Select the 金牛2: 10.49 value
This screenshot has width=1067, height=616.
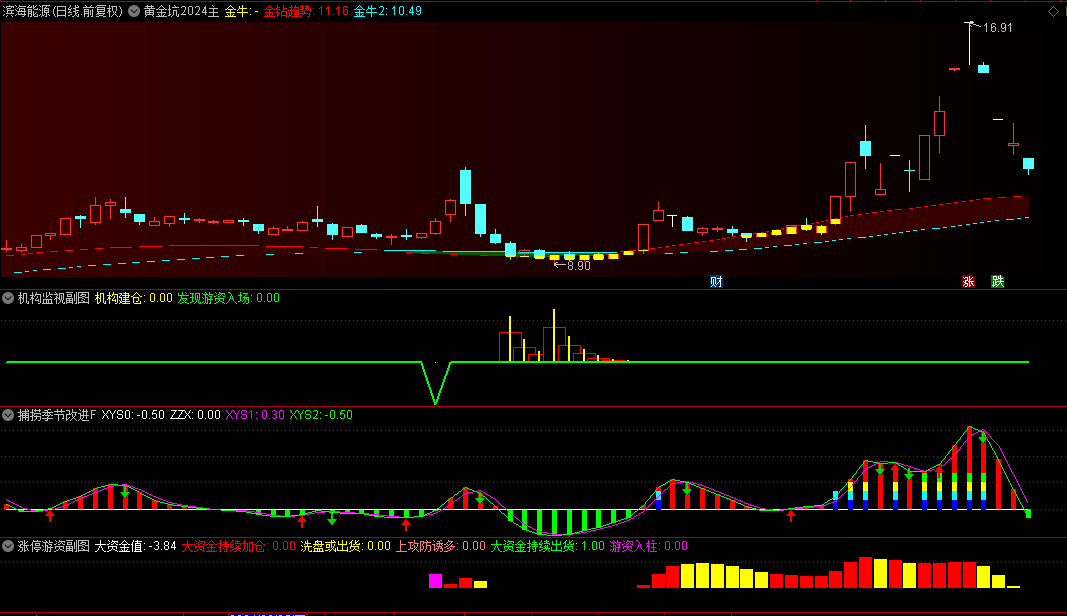pos(388,11)
